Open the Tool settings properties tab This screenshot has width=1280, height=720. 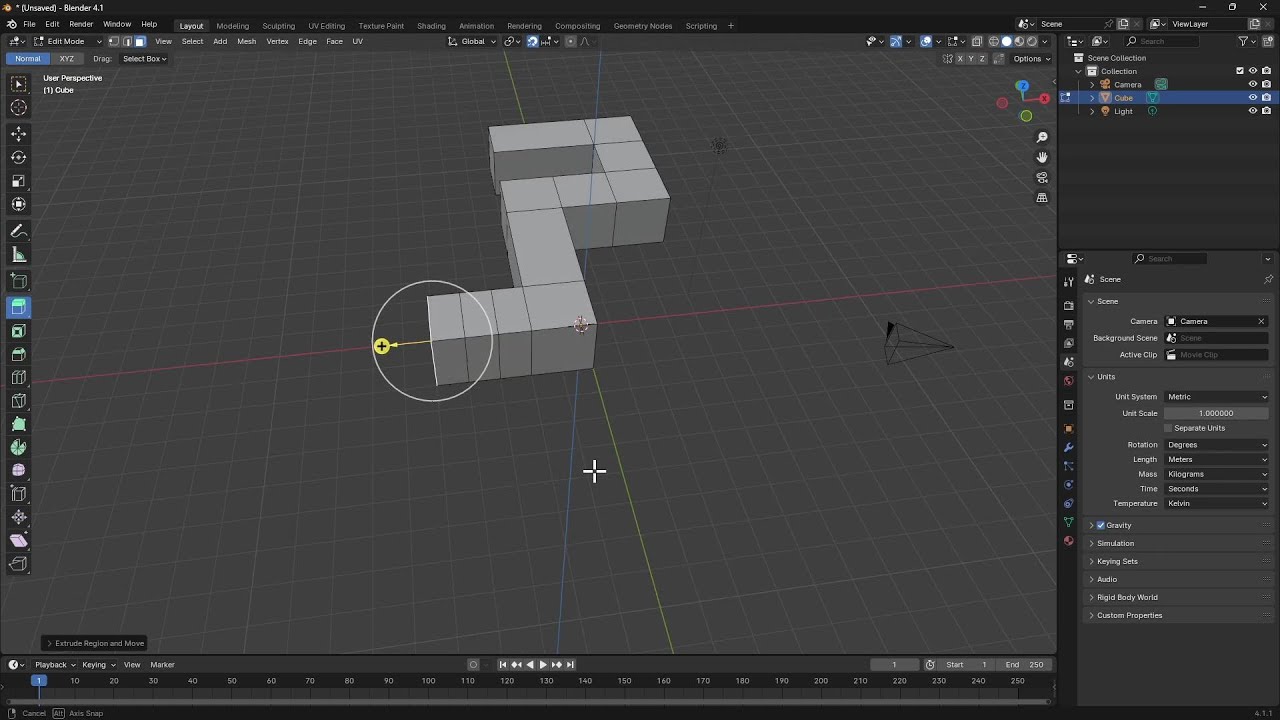pyautogui.click(x=1069, y=281)
